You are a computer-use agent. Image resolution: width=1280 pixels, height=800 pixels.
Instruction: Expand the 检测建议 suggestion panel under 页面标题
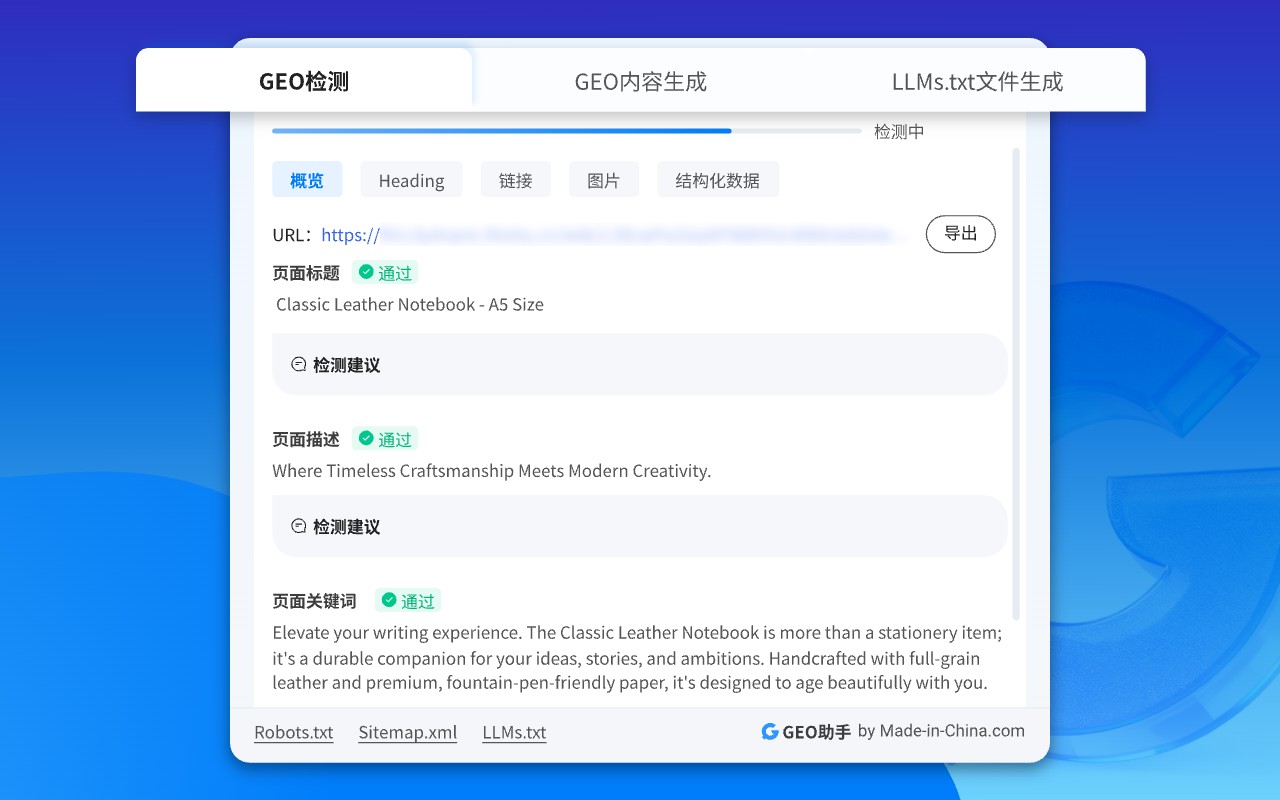[639, 364]
